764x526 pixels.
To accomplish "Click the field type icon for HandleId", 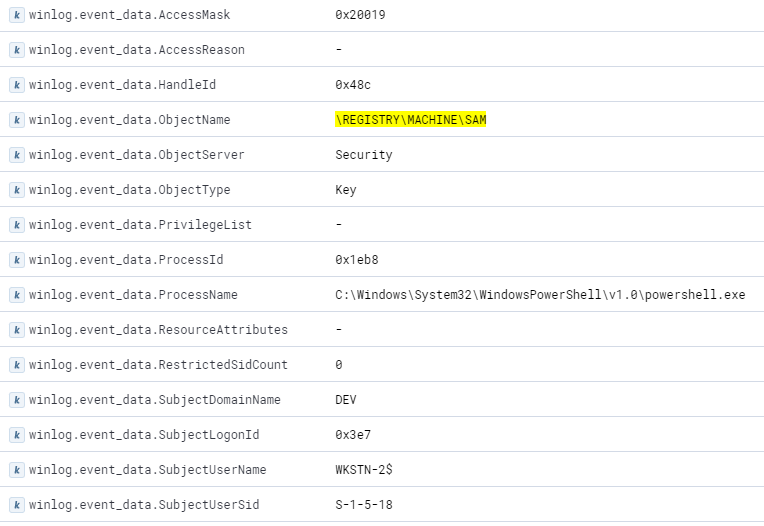I will point(16,85).
